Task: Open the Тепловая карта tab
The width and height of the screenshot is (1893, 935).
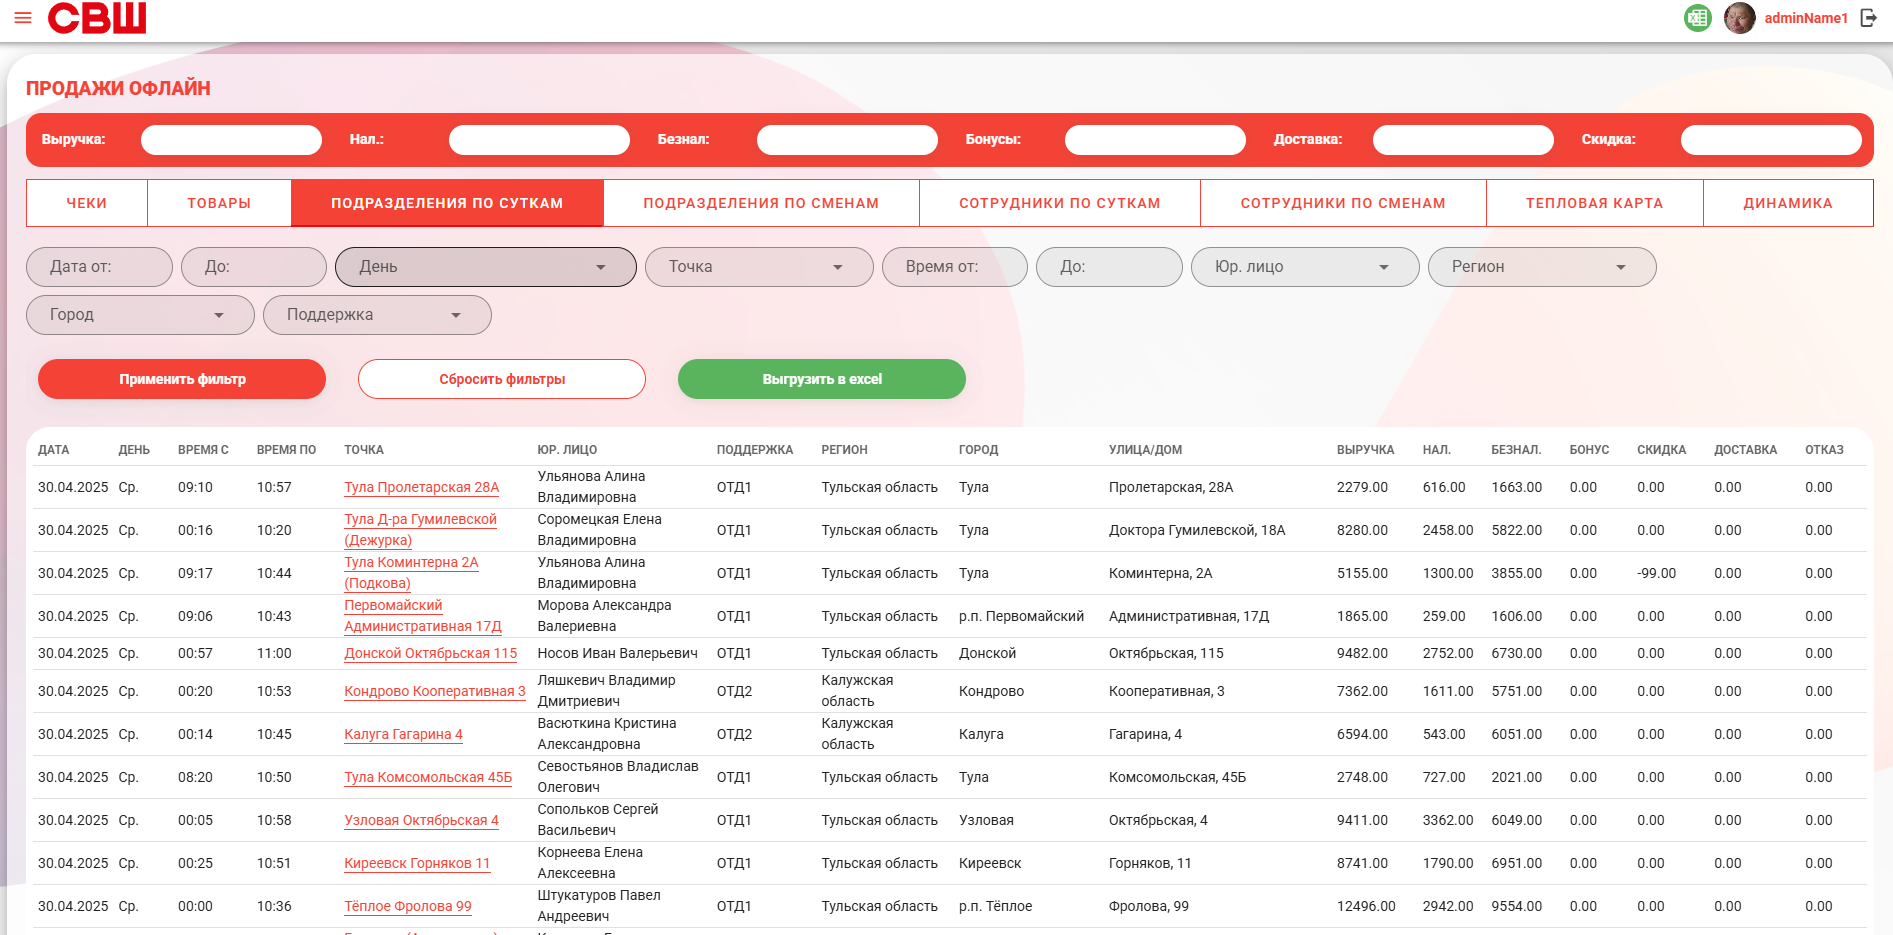Action: click(1595, 203)
